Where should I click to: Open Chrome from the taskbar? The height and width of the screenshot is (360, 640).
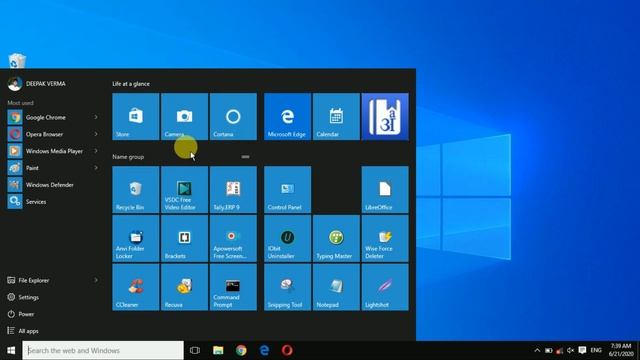coord(241,350)
